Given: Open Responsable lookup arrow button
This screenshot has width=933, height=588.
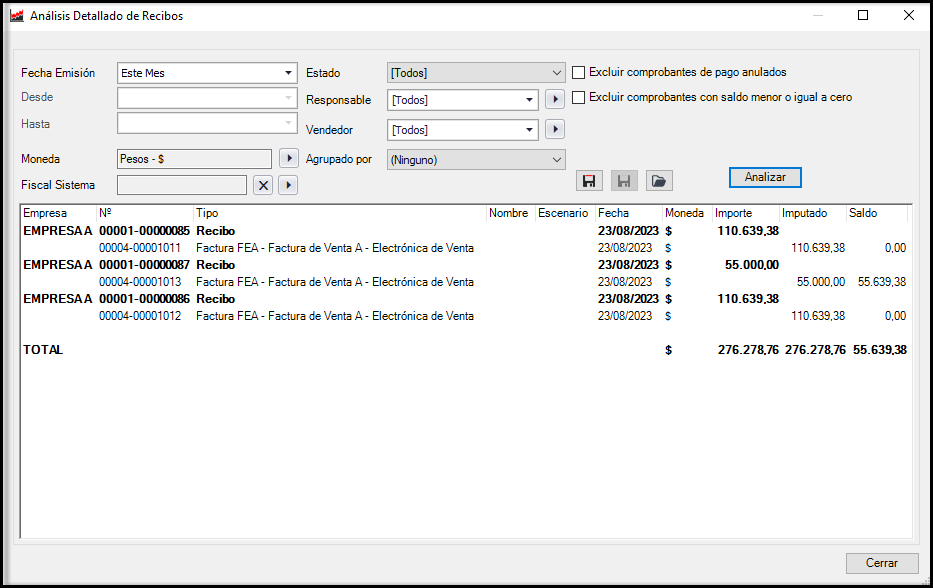Looking at the screenshot, I should tap(555, 99).
